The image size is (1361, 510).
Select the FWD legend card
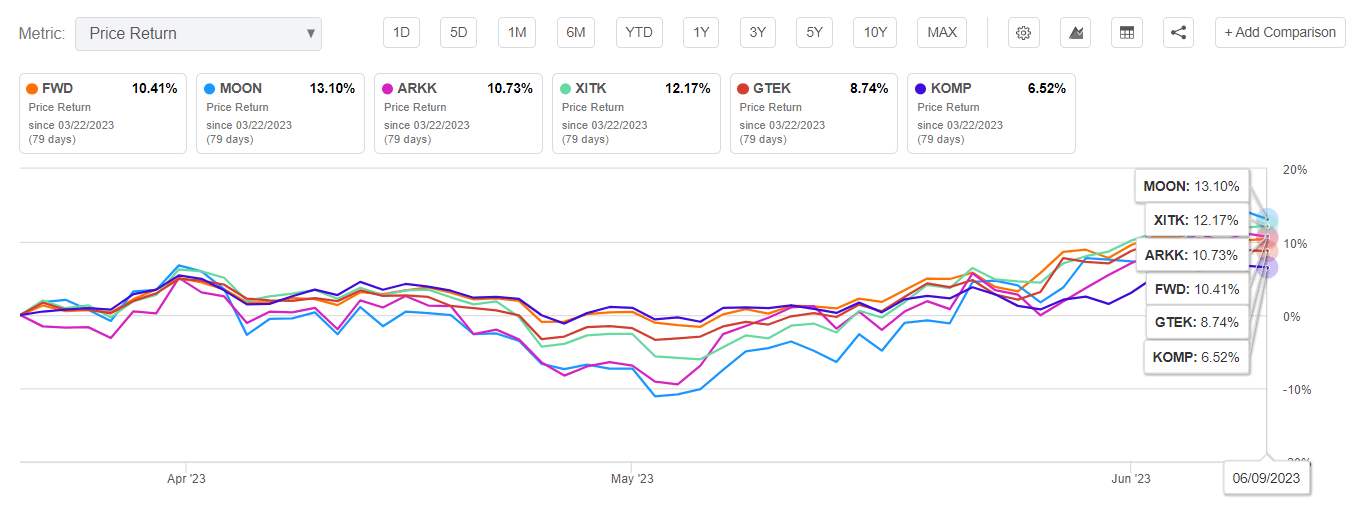[x=103, y=112]
